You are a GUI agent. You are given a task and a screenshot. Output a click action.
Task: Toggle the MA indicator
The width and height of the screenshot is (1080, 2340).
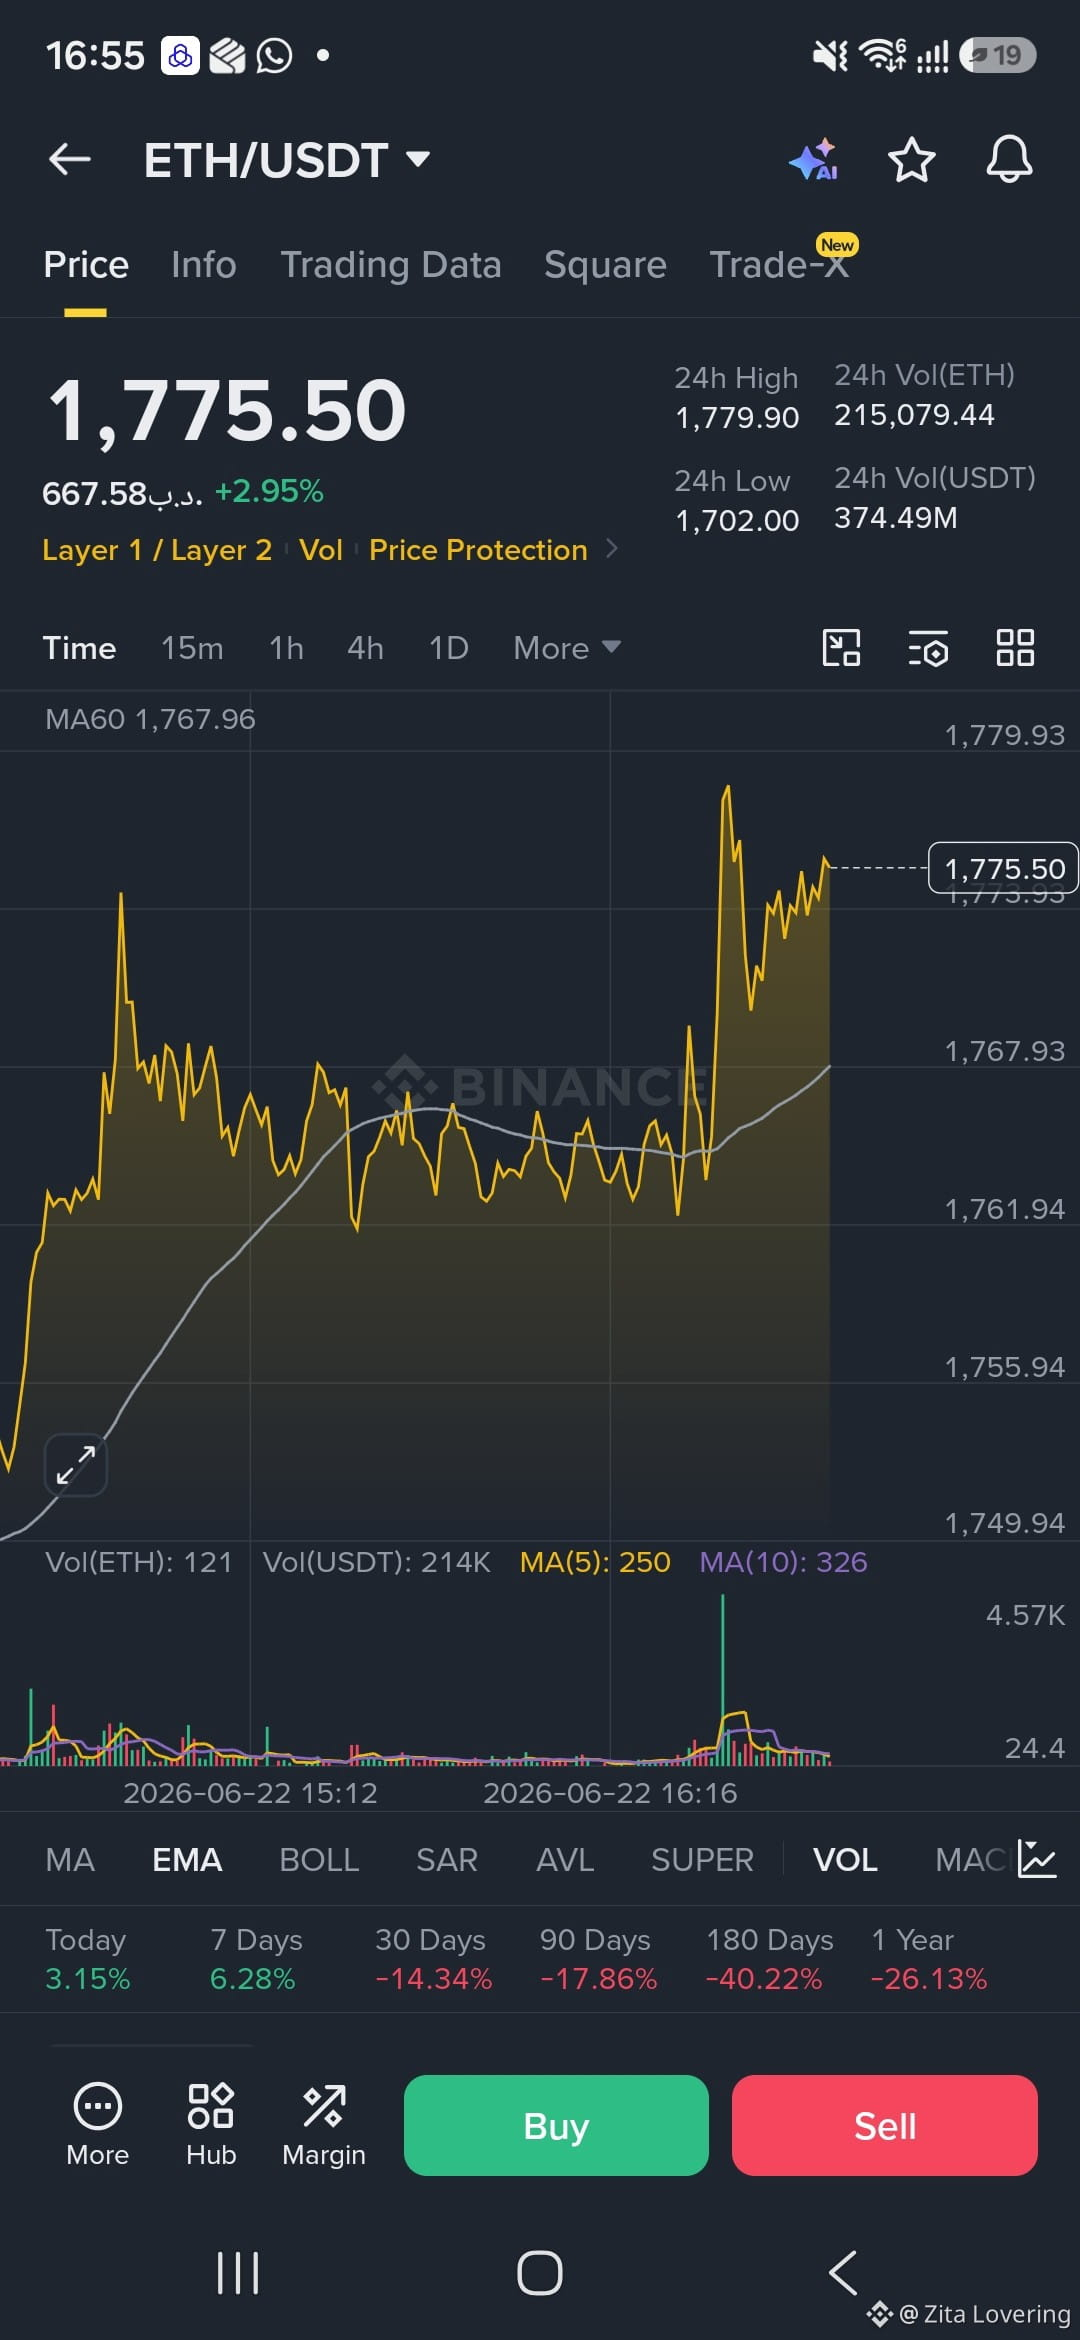70,1860
